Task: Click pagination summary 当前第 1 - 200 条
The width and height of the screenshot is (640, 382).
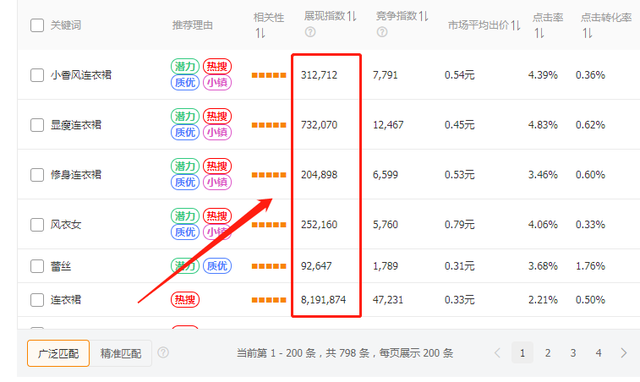Action: coord(276,353)
